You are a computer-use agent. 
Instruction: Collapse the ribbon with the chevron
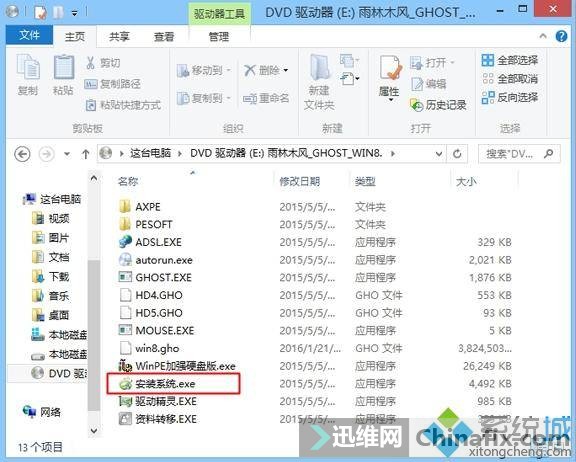(543, 36)
